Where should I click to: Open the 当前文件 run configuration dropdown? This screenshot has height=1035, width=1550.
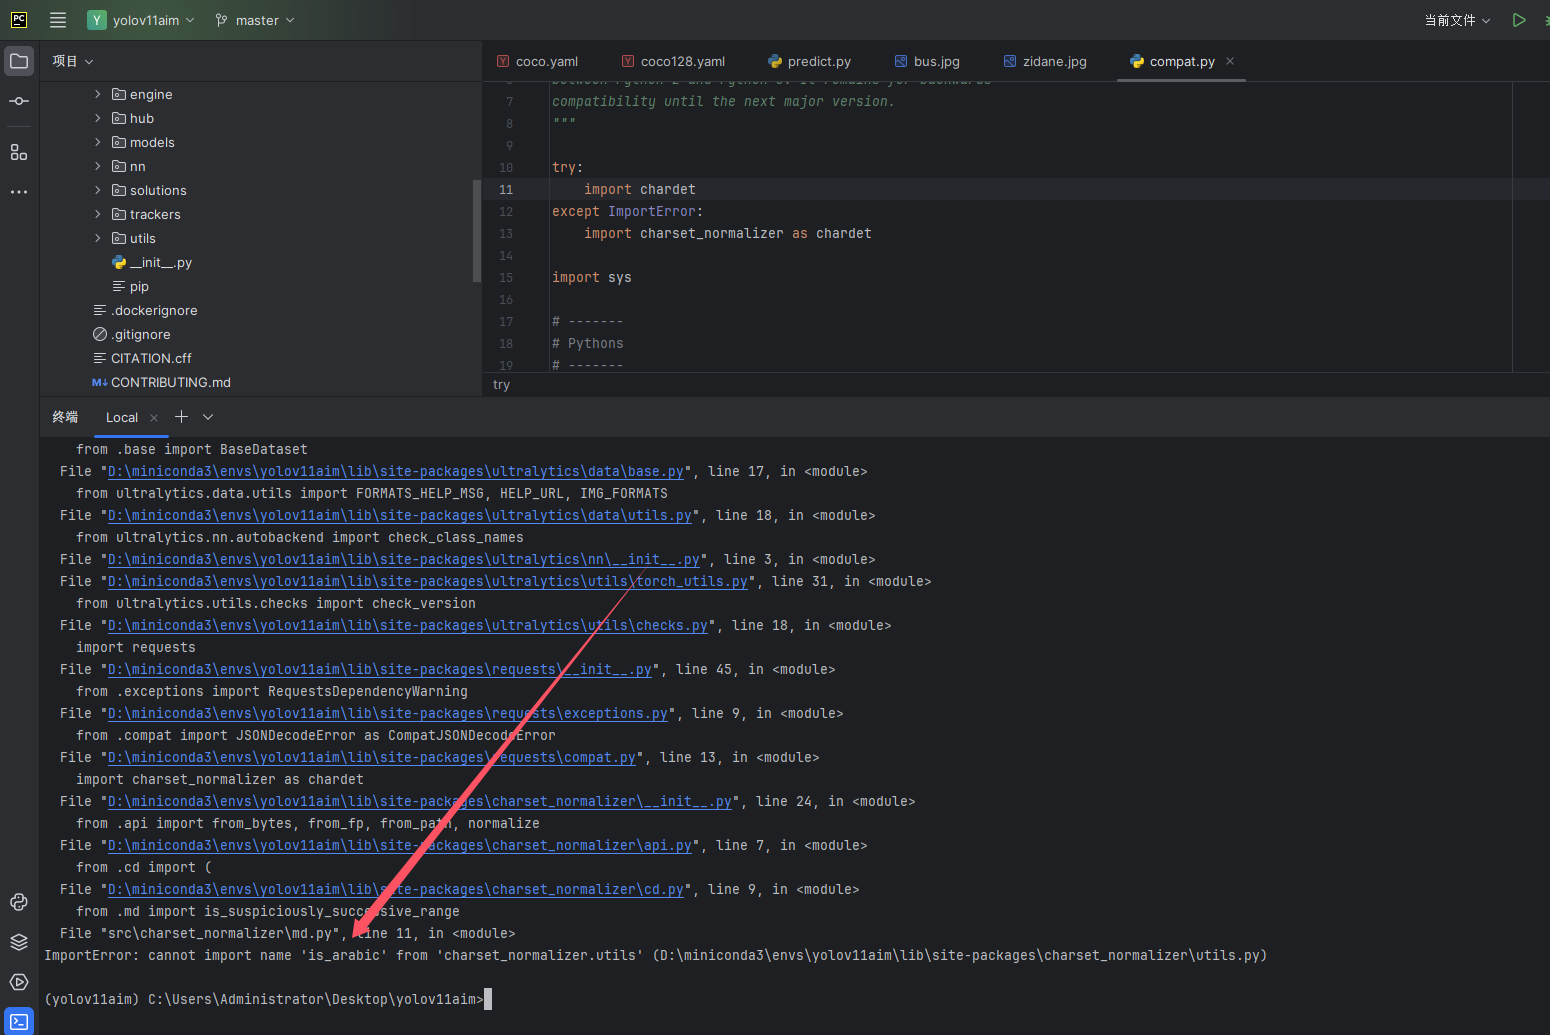[x=1456, y=20]
